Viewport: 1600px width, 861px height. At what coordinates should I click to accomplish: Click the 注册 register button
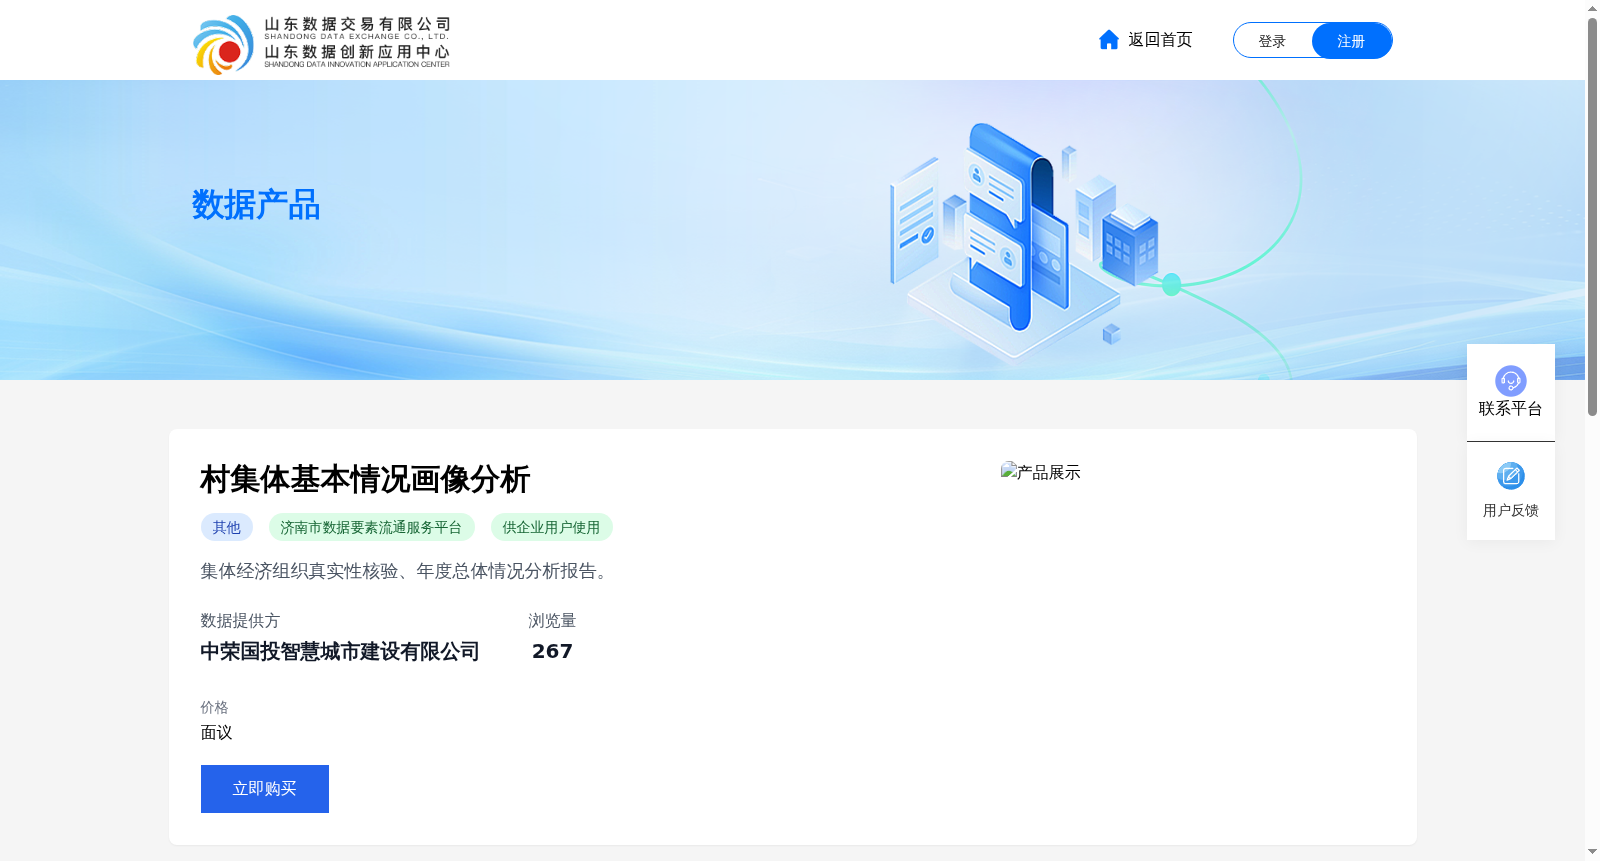(x=1351, y=41)
